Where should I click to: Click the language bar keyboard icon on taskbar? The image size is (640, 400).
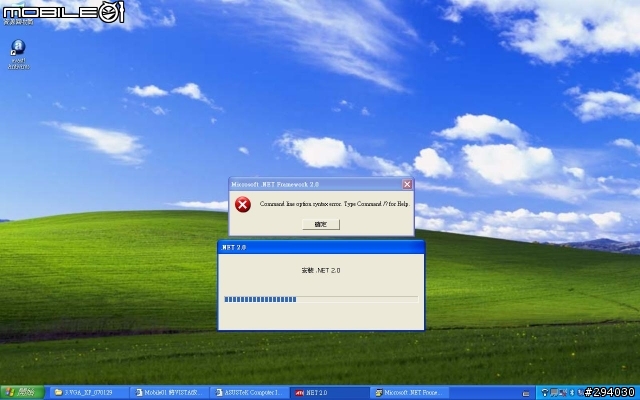pos(526,393)
